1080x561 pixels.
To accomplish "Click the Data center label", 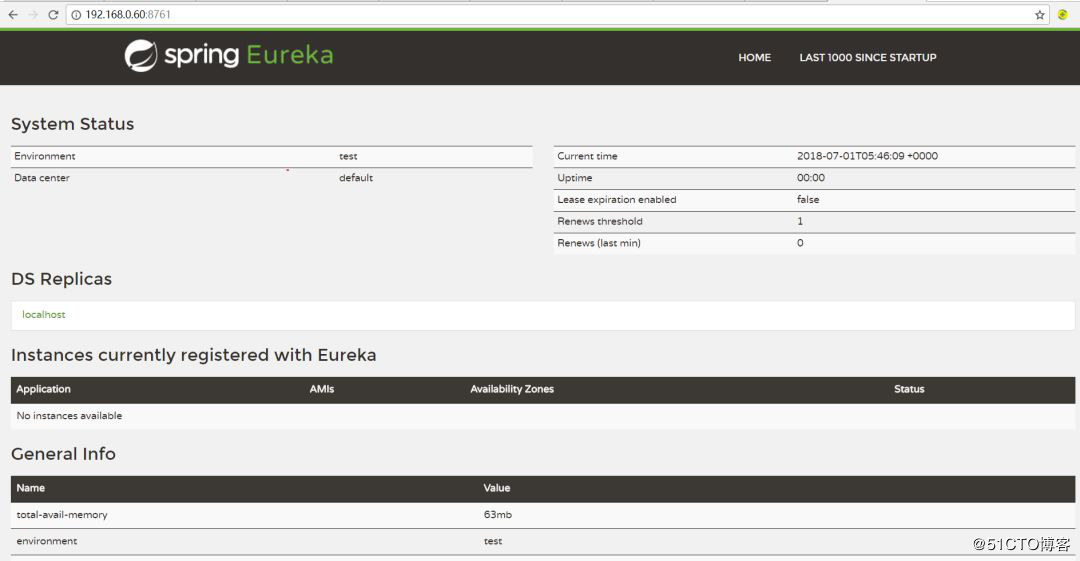I will pyautogui.click(x=42, y=178).
